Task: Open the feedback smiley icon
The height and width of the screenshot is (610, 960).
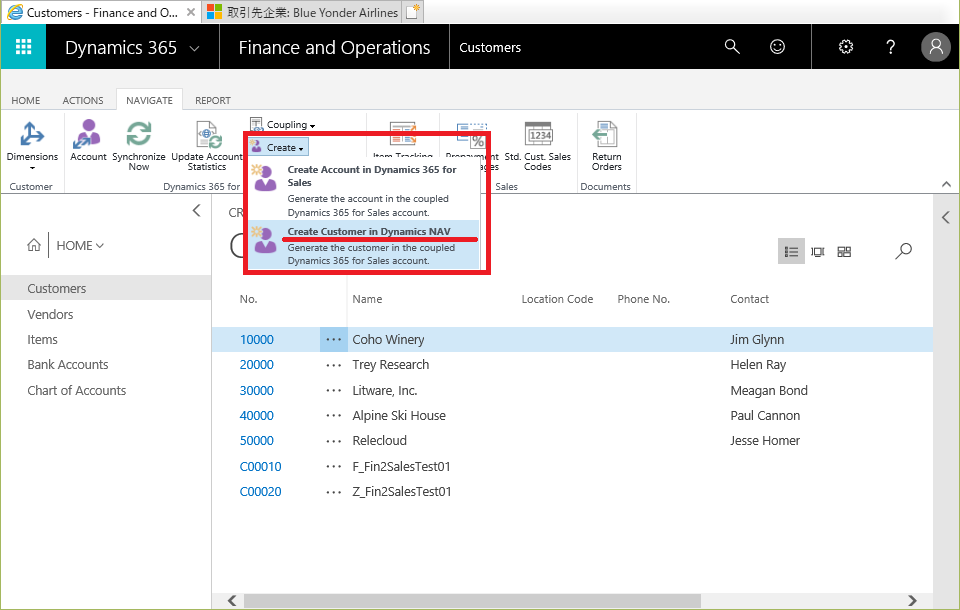Action: (777, 47)
